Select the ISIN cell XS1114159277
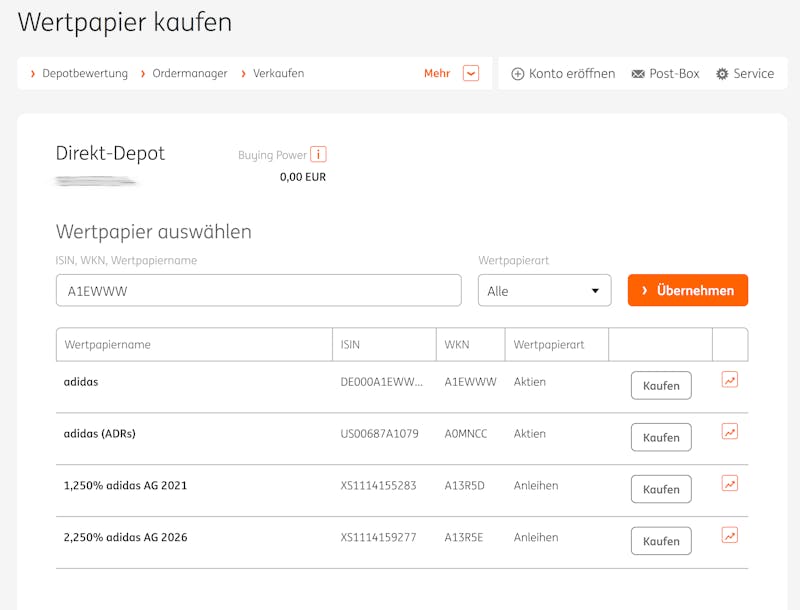Viewport: 800px width, 610px height. point(379,538)
